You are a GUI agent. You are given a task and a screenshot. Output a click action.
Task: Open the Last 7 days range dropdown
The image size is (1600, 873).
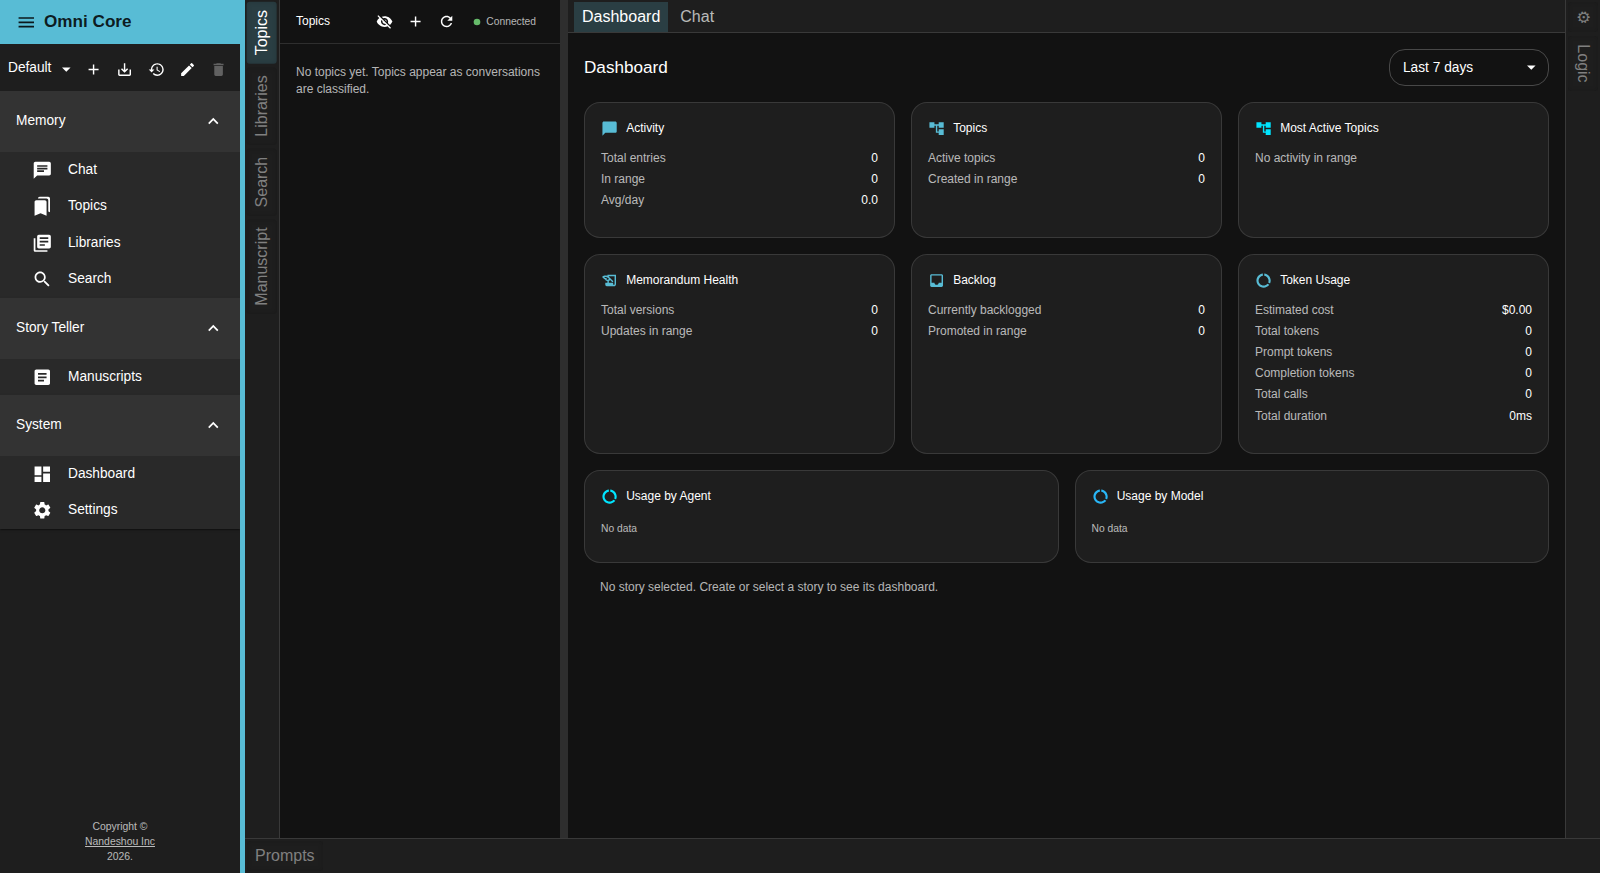point(1468,67)
